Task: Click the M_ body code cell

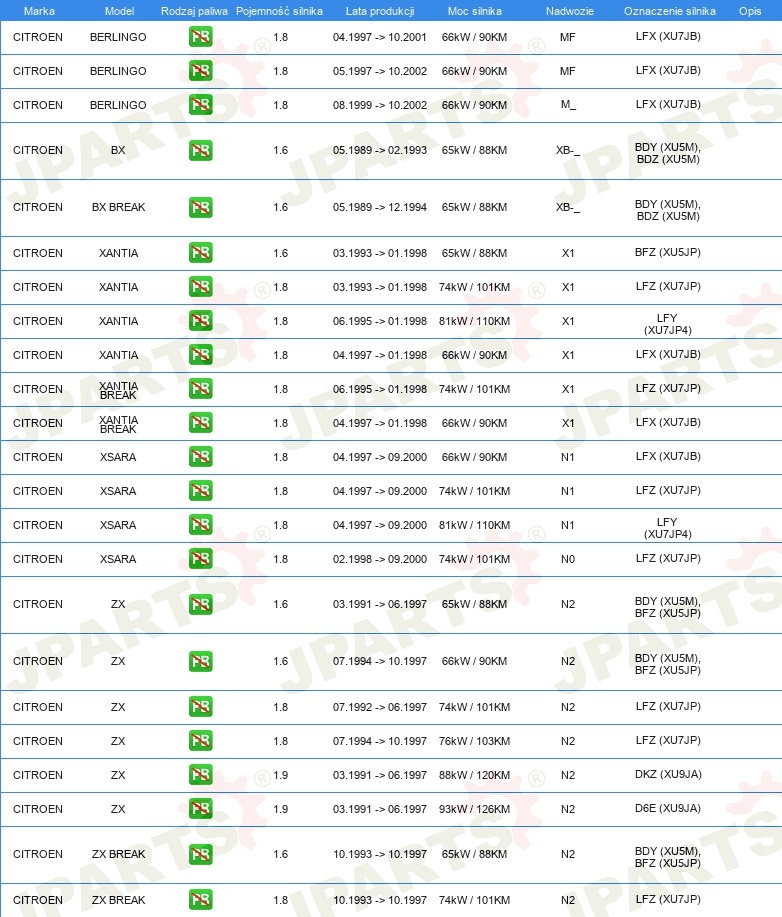Action: (568, 105)
